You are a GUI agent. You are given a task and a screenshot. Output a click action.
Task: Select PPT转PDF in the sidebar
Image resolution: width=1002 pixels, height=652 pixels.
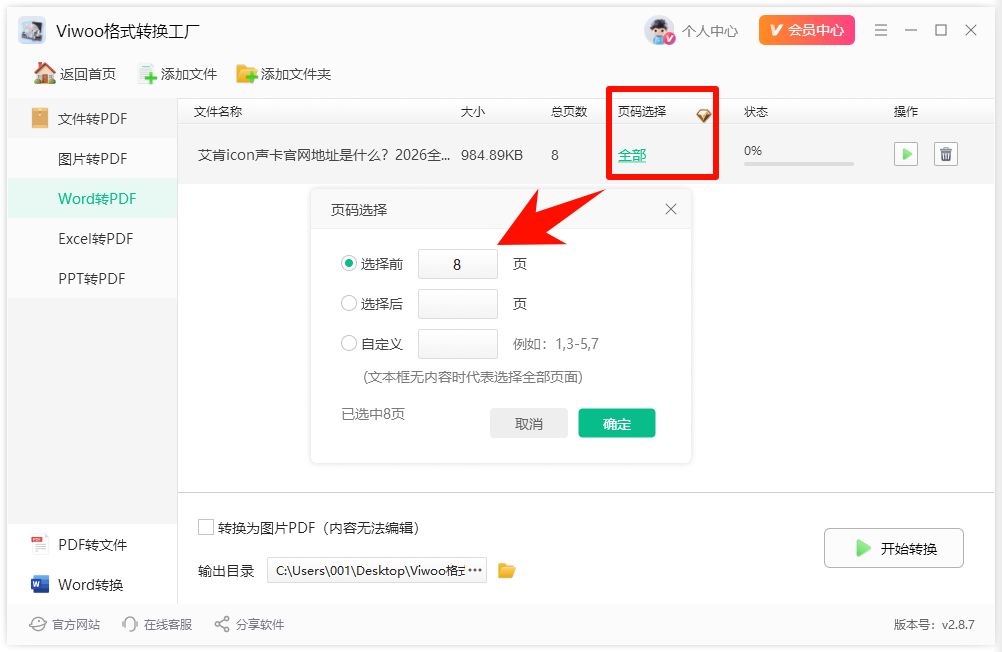tap(92, 279)
